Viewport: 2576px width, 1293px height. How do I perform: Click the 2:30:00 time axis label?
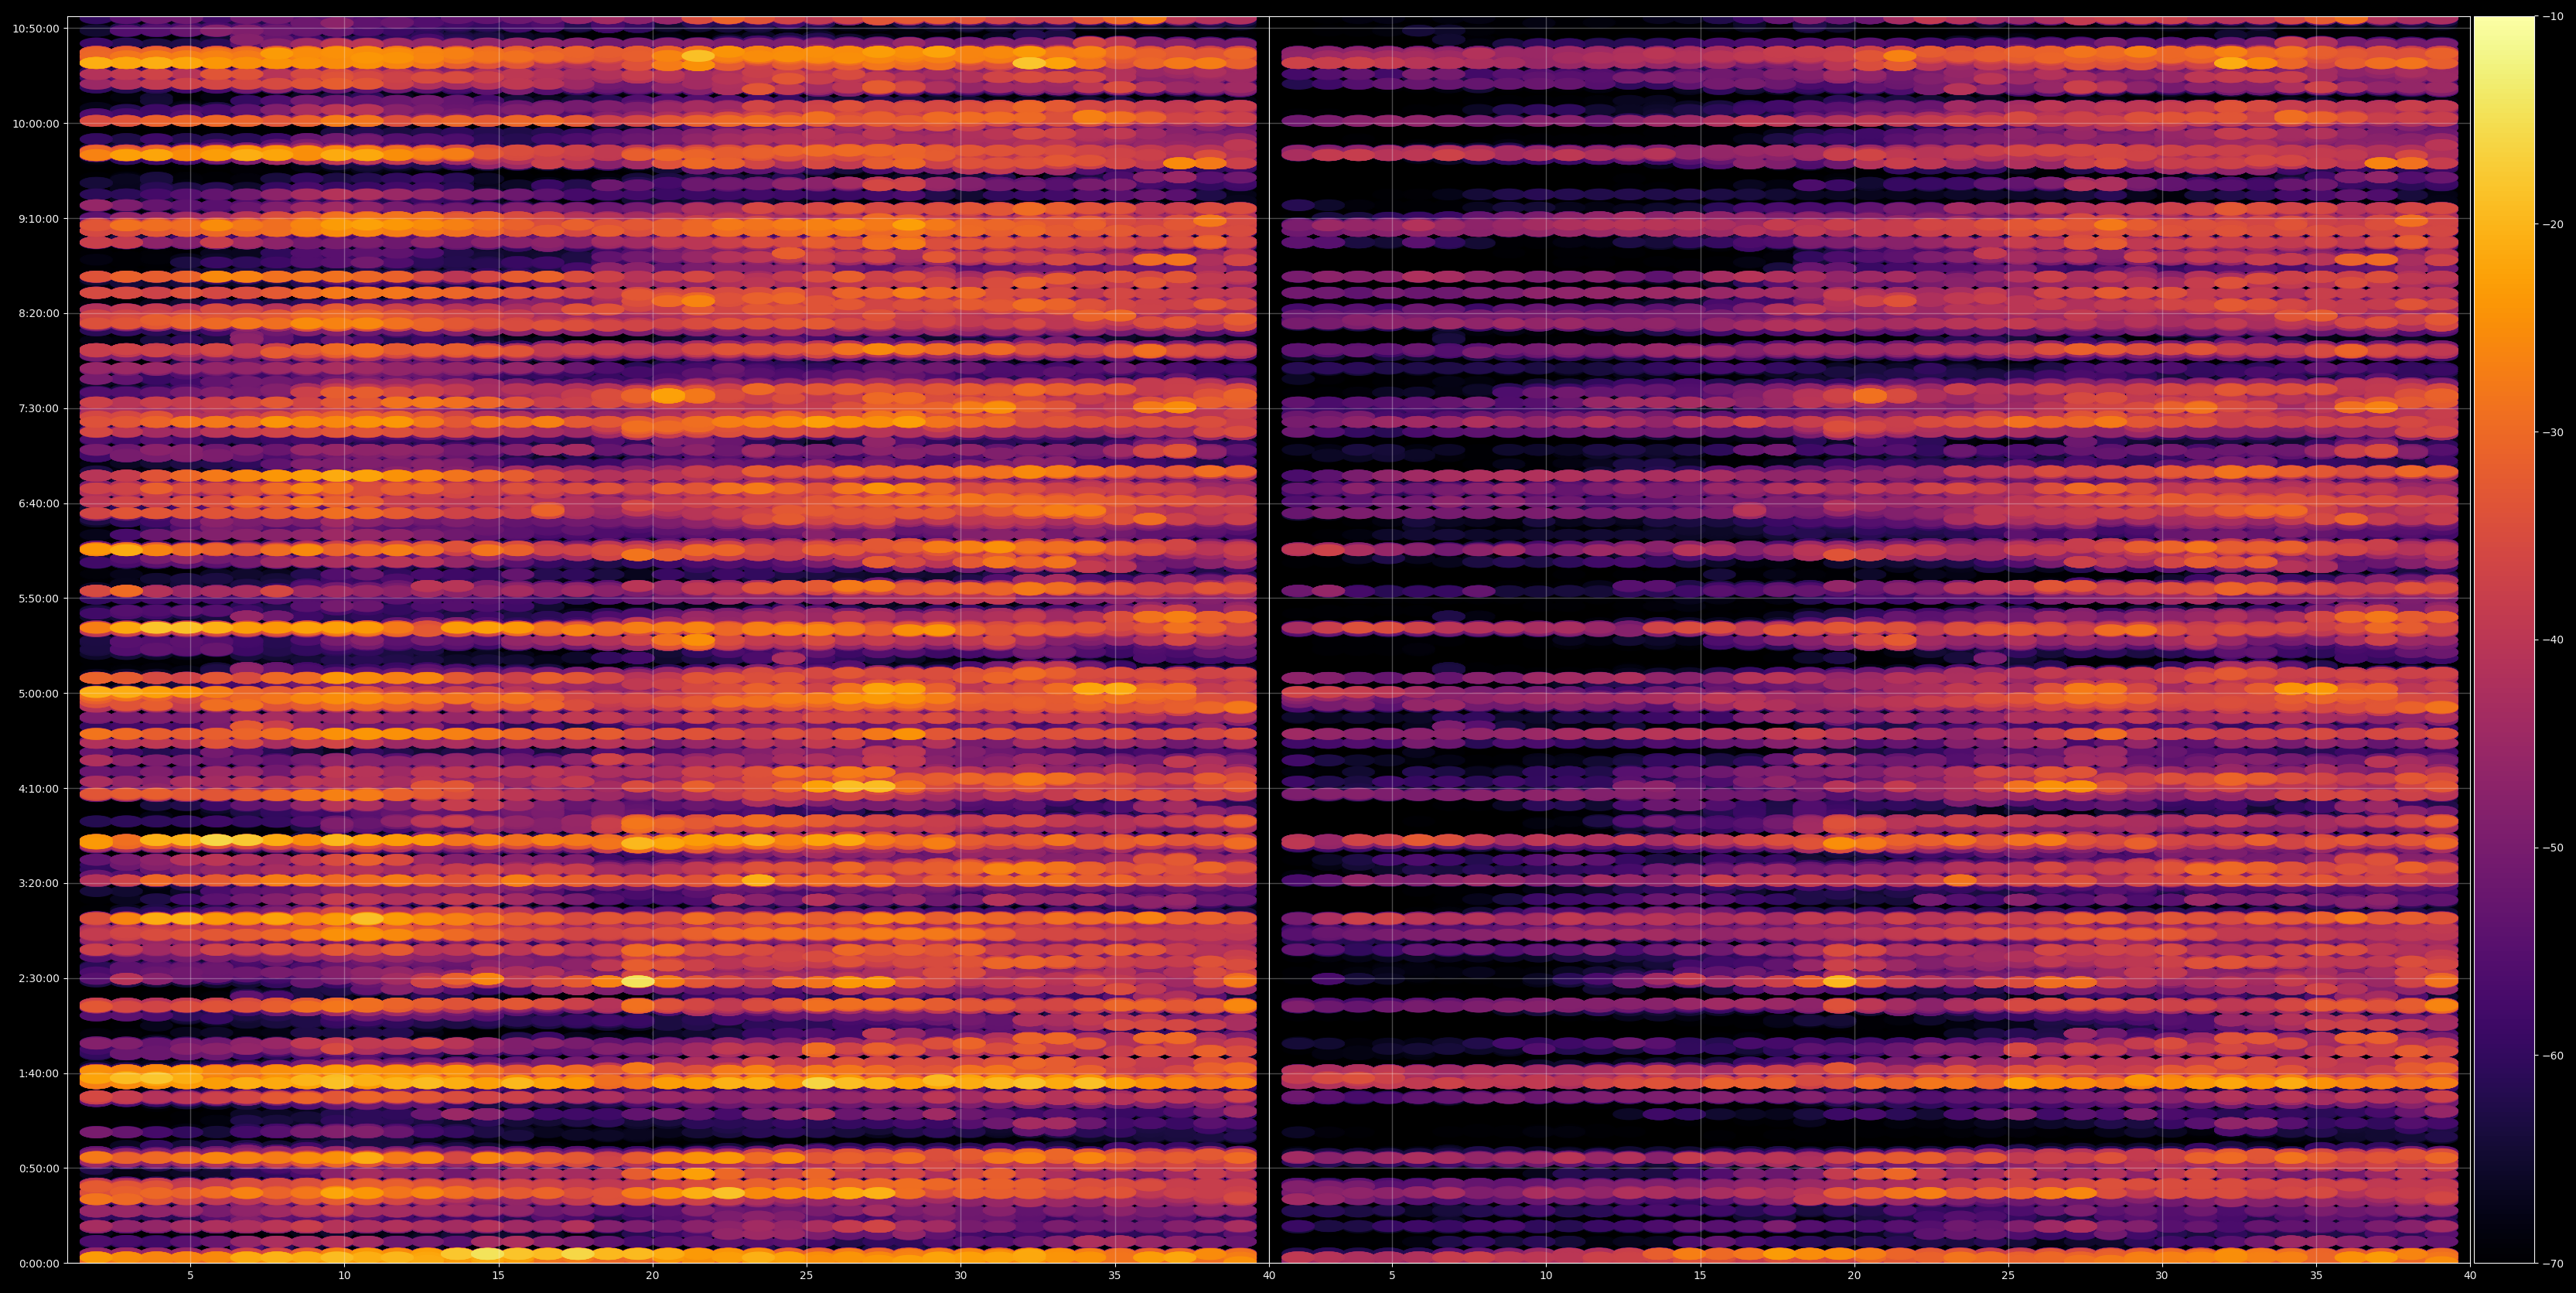click(40, 978)
